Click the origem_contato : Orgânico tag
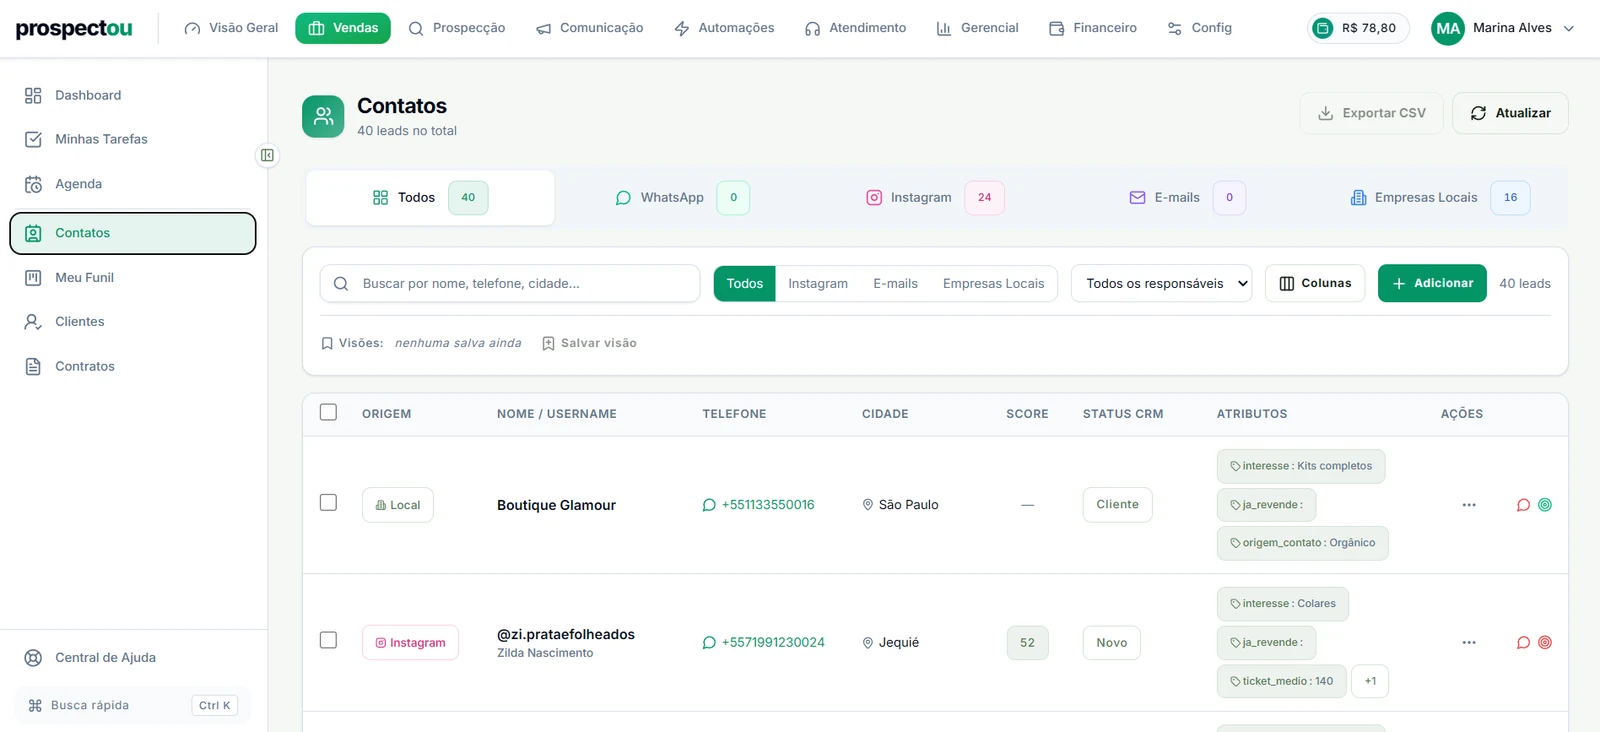 tap(1302, 543)
